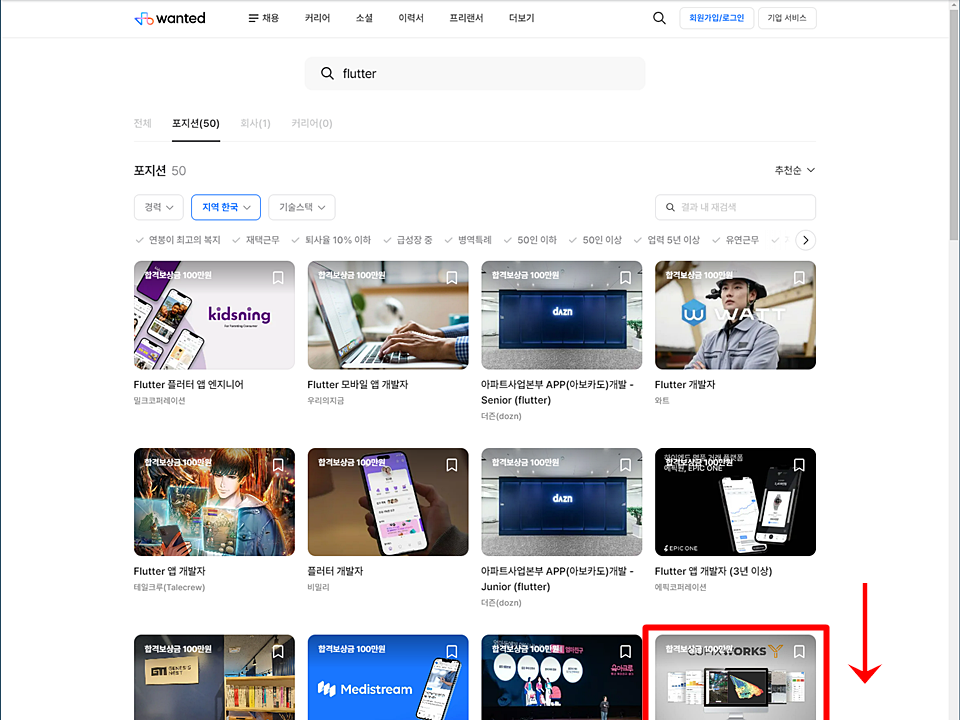960x720 pixels.
Task: Open 플러터 개발자 job title by 비밀리
Action: 335,571
